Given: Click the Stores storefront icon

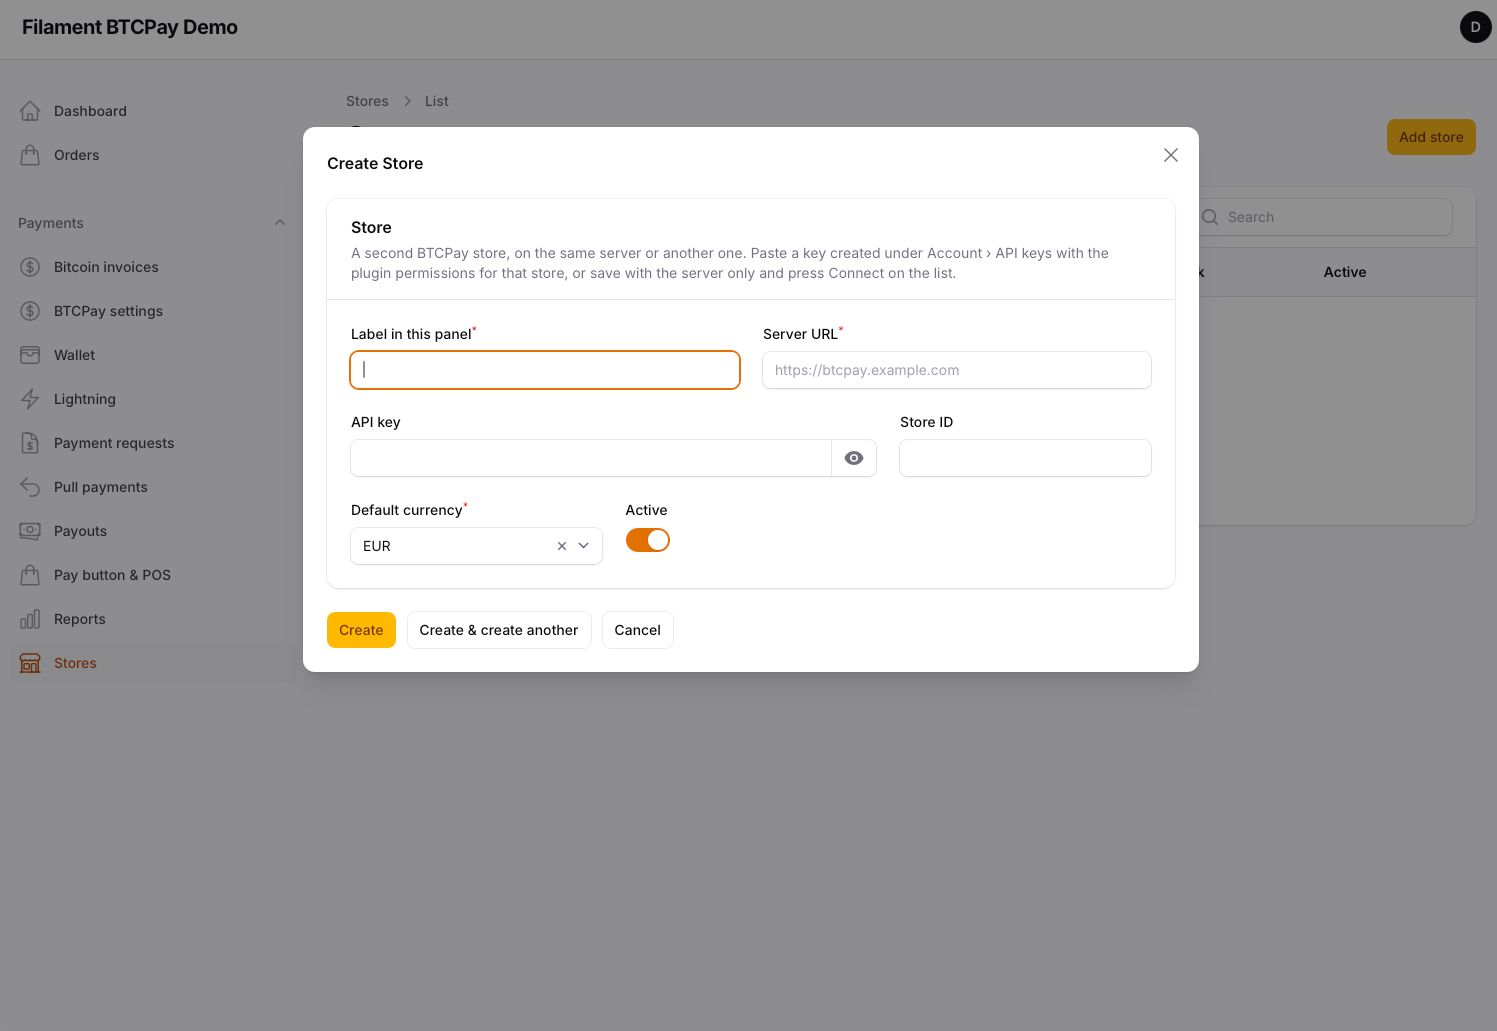Looking at the screenshot, I should pos(30,663).
